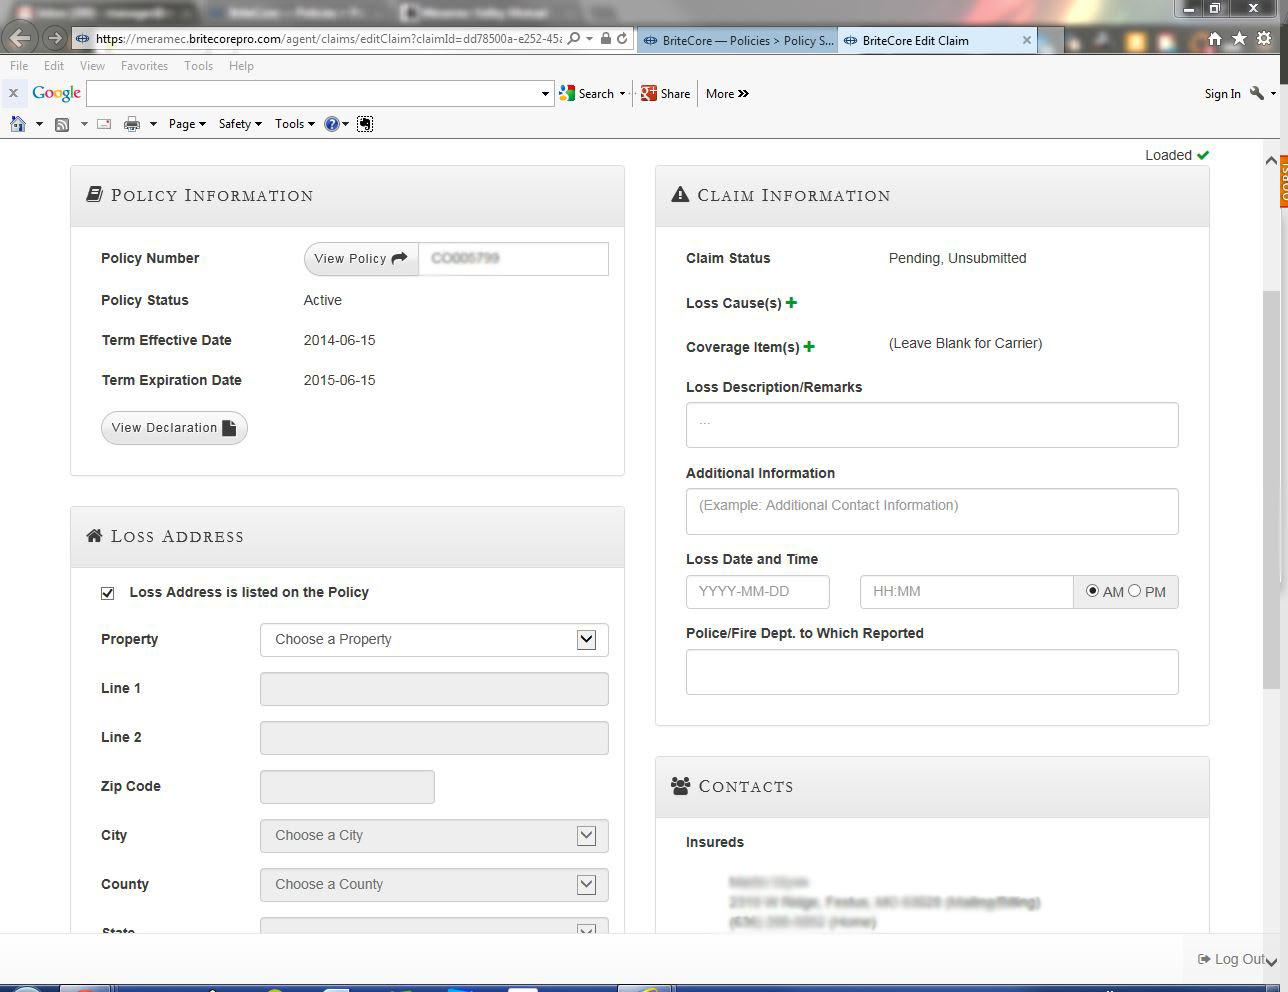
Task: Click the Loss Description/Remarks text box
Action: pos(932,425)
